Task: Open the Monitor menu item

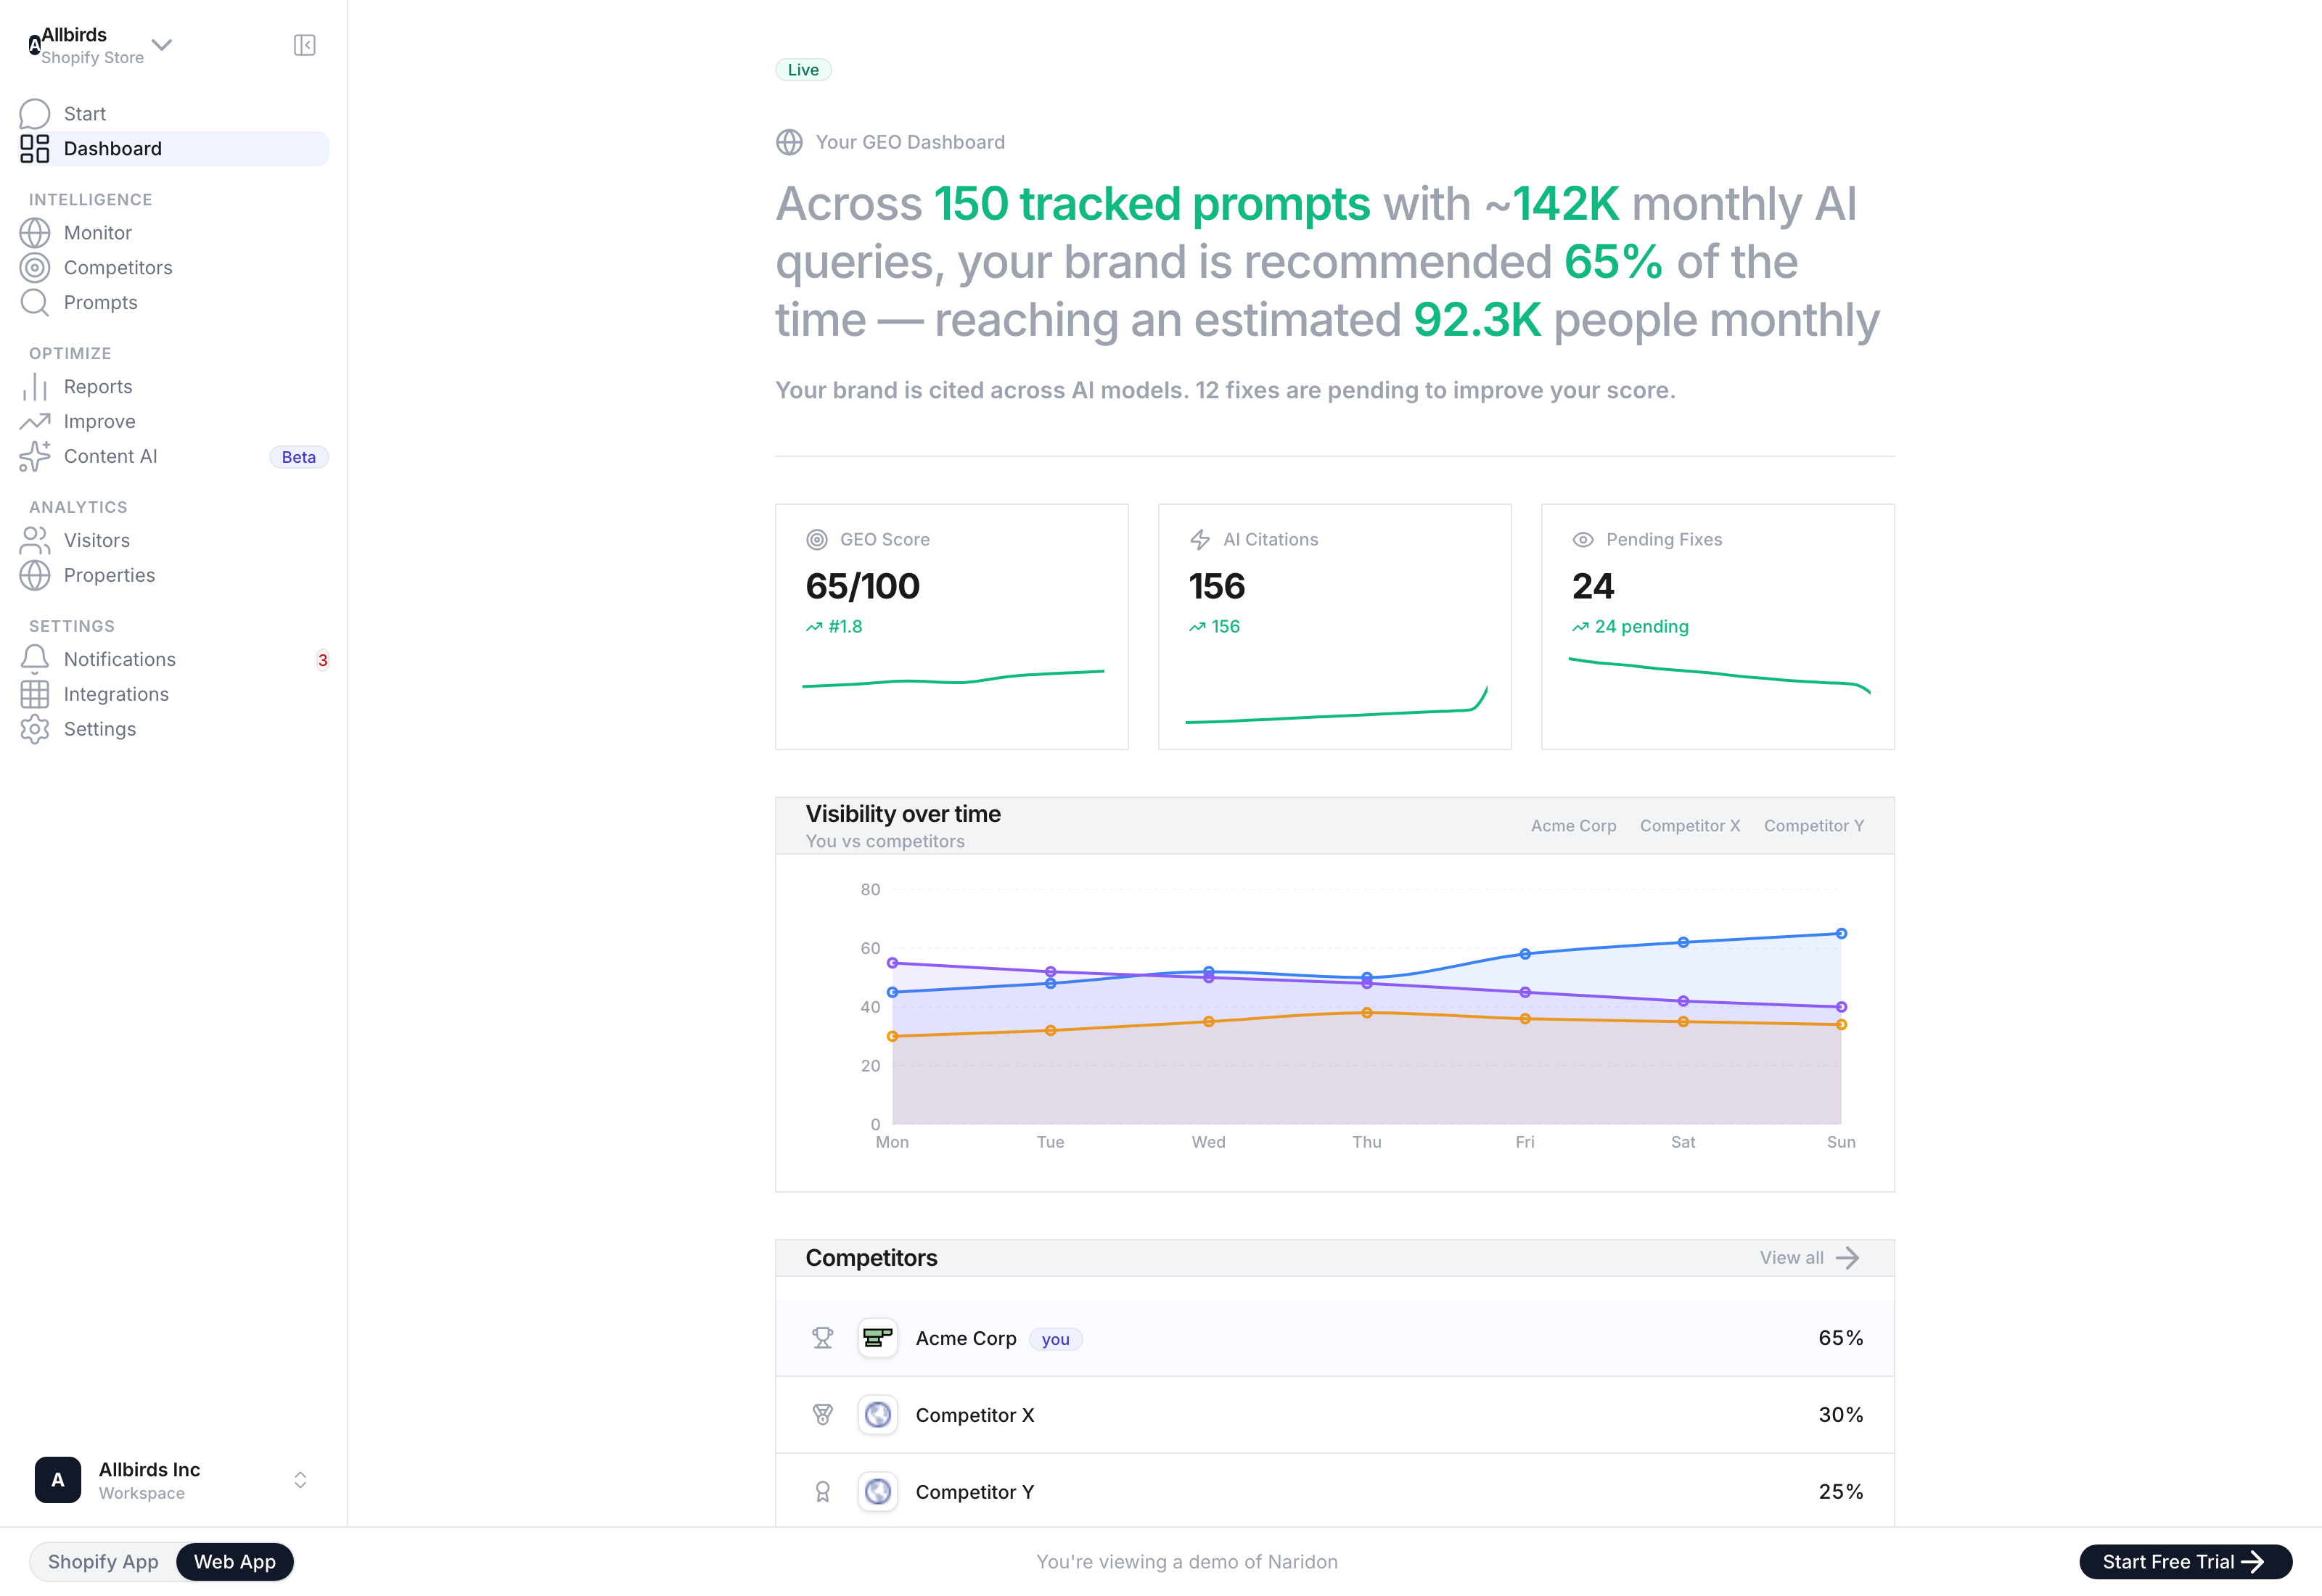Action: pyautogui.click(x=174, y=233)
